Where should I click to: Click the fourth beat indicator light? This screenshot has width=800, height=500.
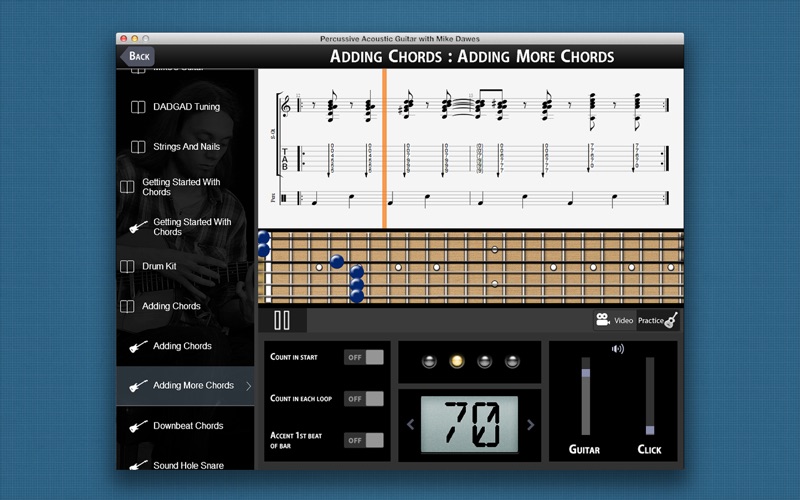(512, 361)
